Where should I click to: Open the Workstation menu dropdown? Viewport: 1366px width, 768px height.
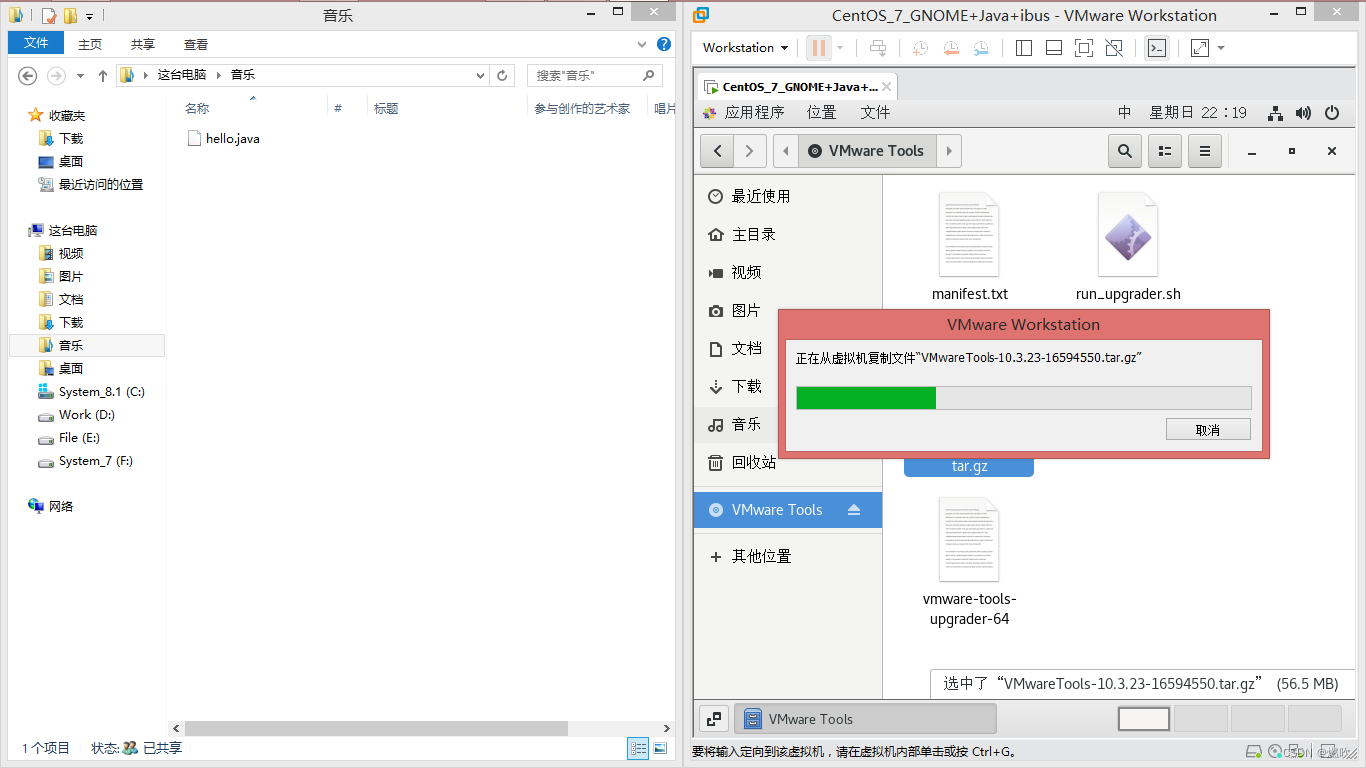click(x=745, y=48)
